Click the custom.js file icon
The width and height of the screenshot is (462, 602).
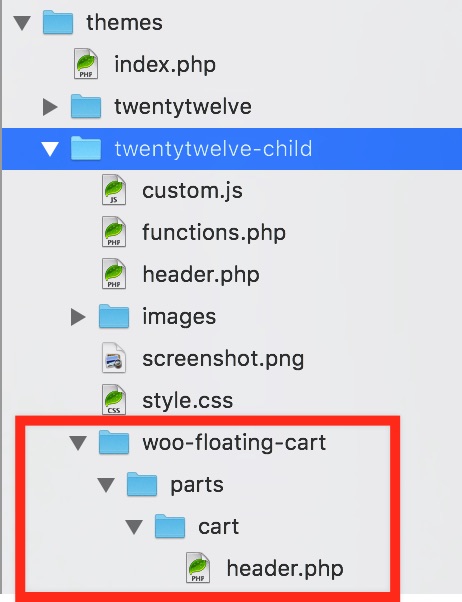[x=114, y=190]
